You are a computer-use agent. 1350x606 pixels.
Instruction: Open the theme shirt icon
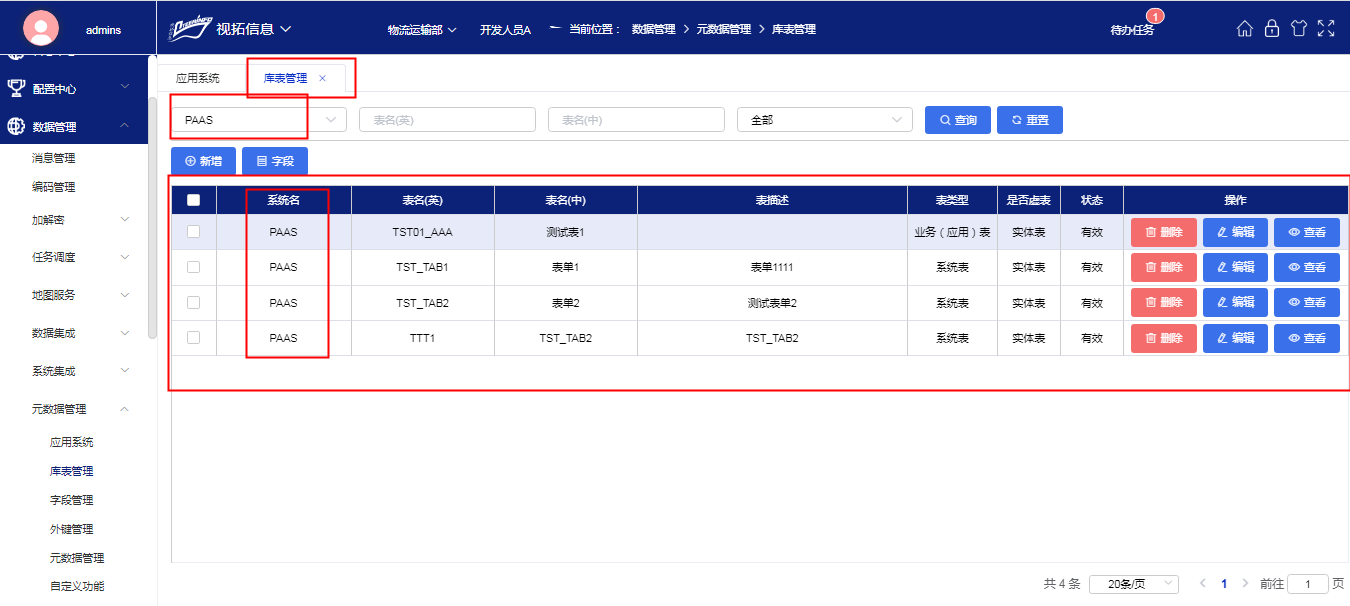[x=1299, y=29]
